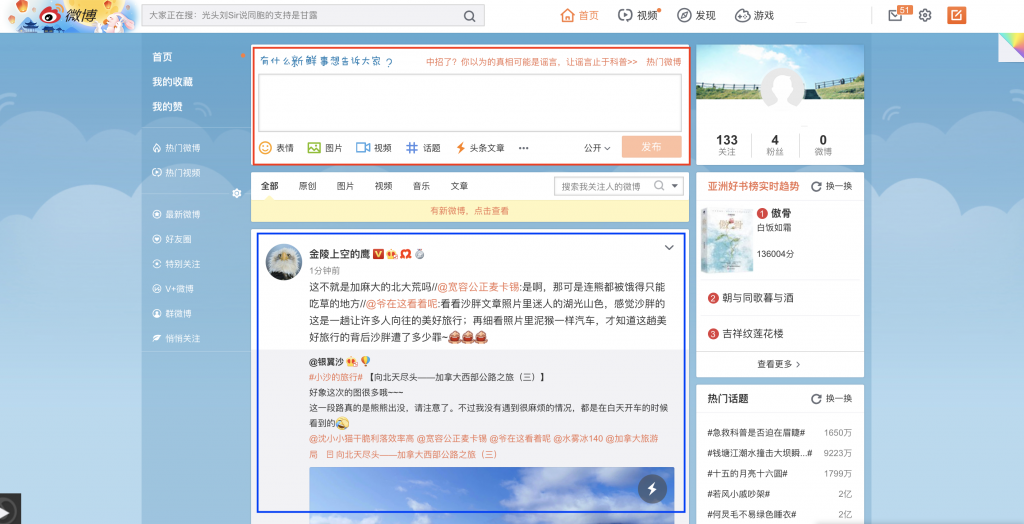The width and height of the screenshot is (1024, 524).
Task: Open 群微博 in sidebar
Action: pos(172,314)
